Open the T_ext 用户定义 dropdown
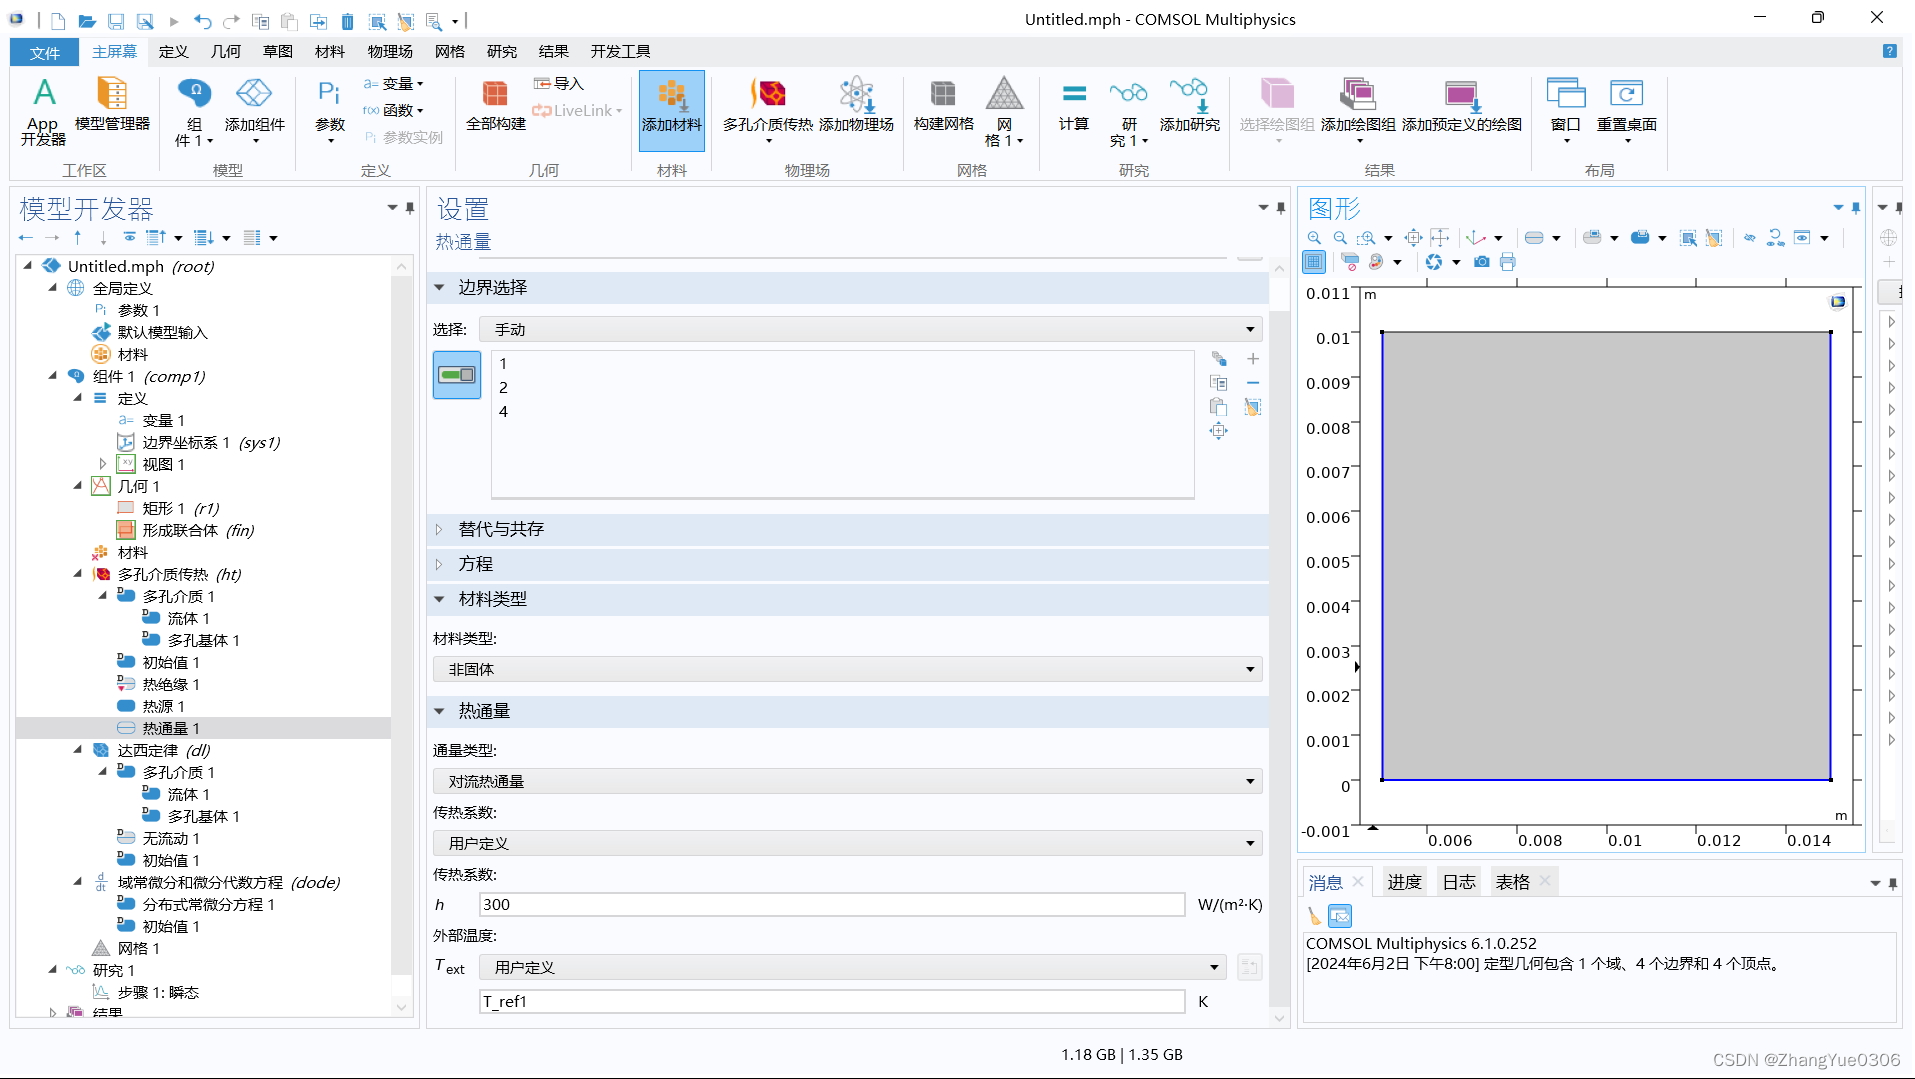 853,968
